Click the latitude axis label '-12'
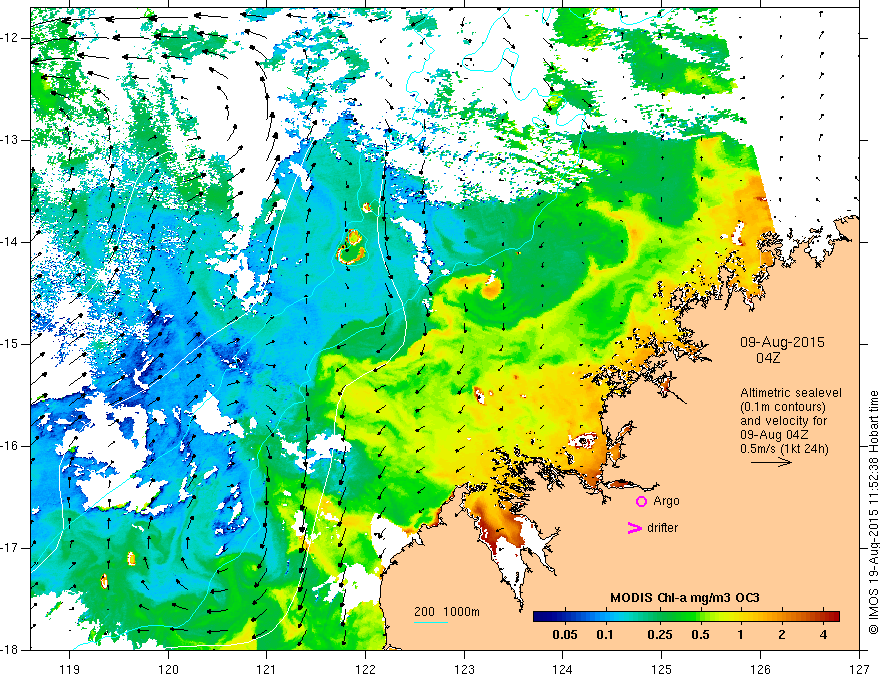This screenshot has height=680, width=880. tap(10, 38)
